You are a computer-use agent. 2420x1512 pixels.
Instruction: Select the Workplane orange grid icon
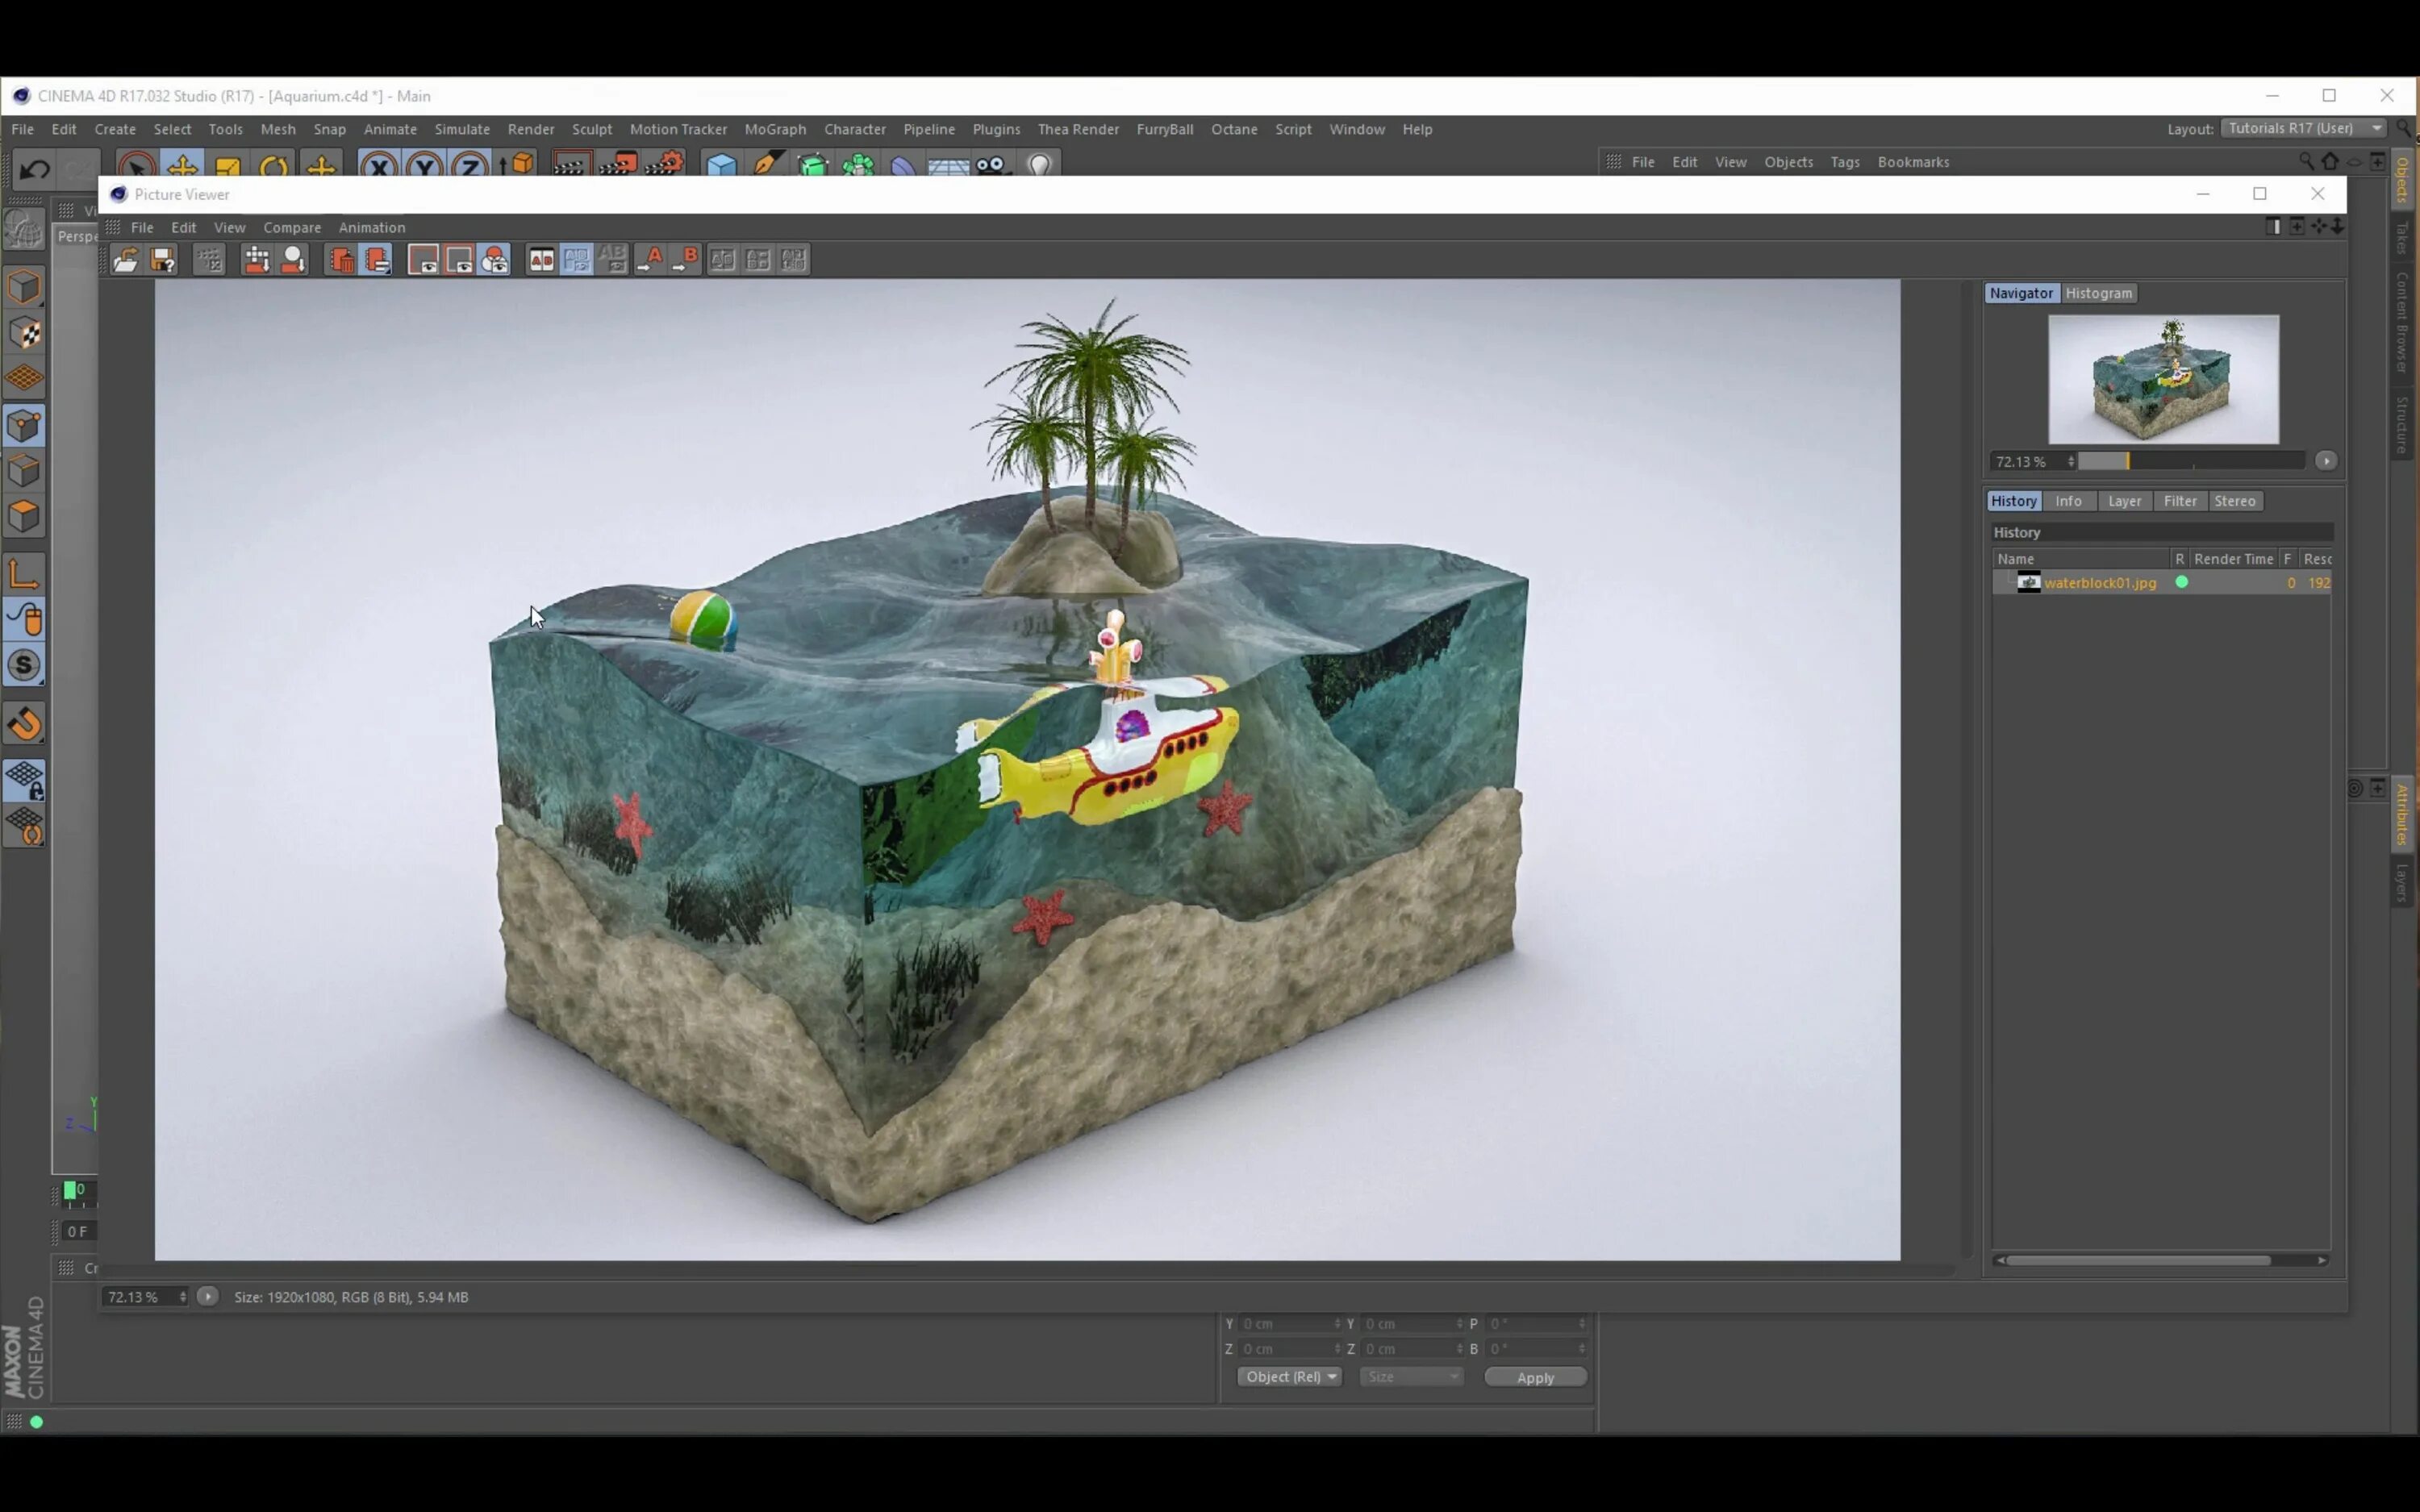[x=24, y=379]
